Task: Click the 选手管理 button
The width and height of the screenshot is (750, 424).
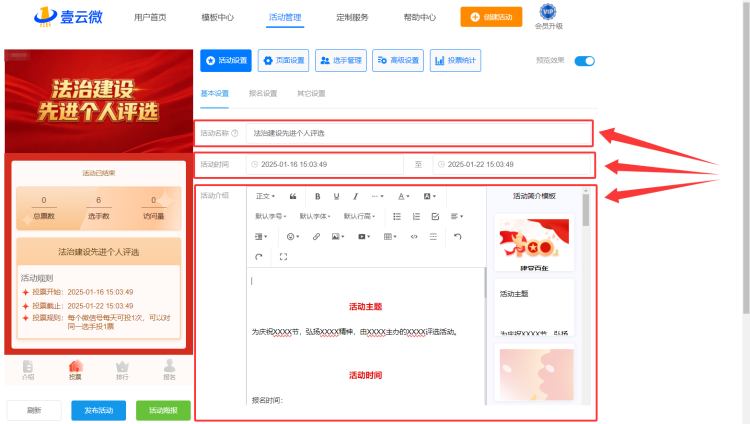Action: pyautogui.click(x=341, y=60)
